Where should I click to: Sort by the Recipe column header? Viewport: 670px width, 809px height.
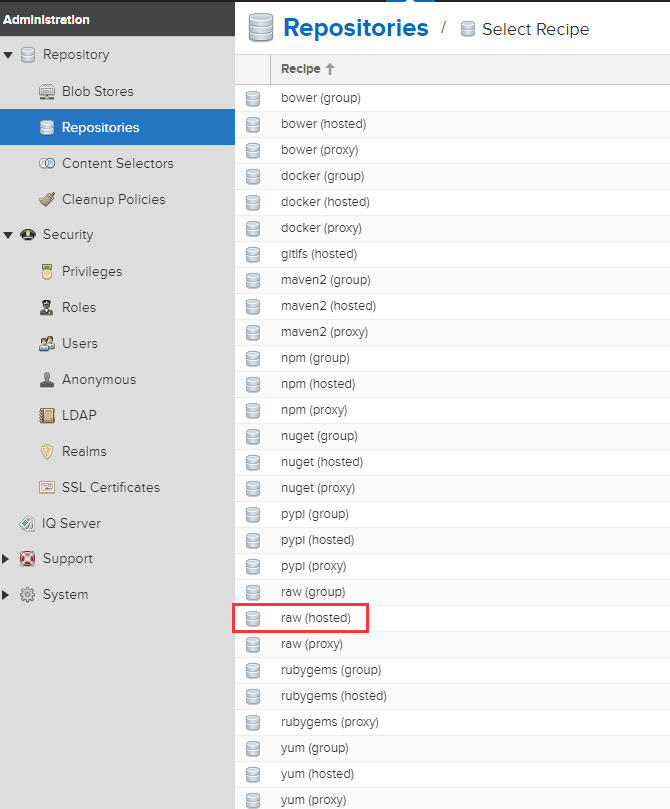307,69
